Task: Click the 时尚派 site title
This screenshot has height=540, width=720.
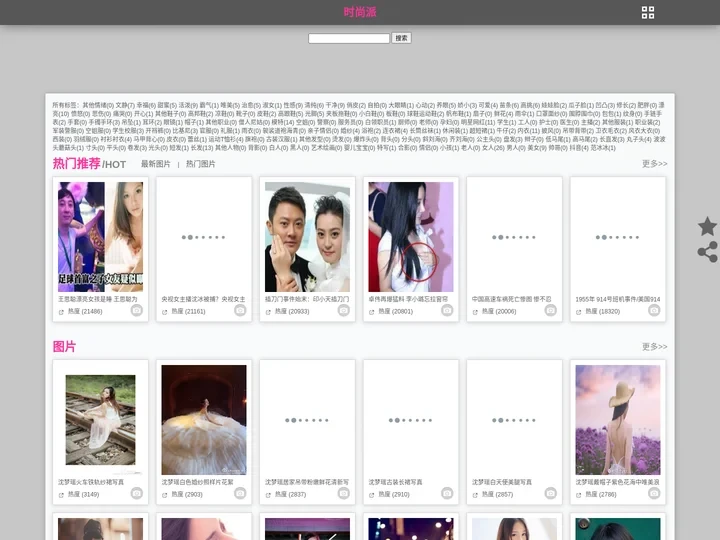Action: [x=360, y=12]
